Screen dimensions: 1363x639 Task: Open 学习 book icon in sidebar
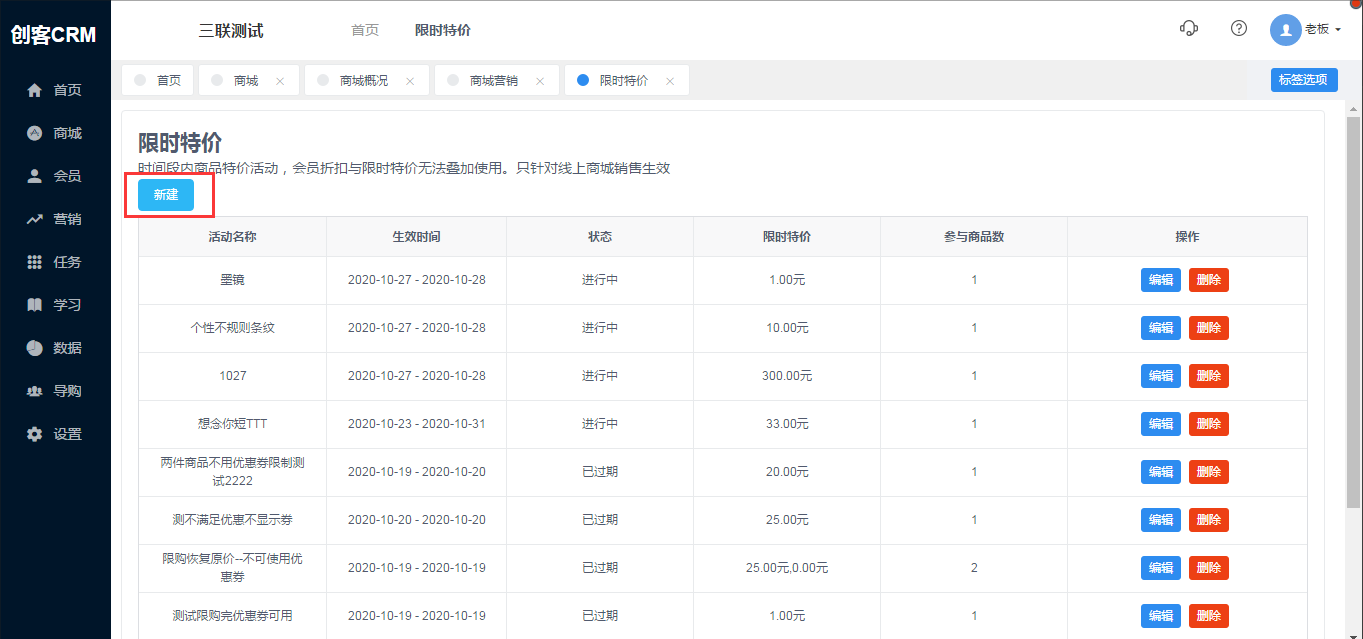pyautogui.click(x=35, y=305)
